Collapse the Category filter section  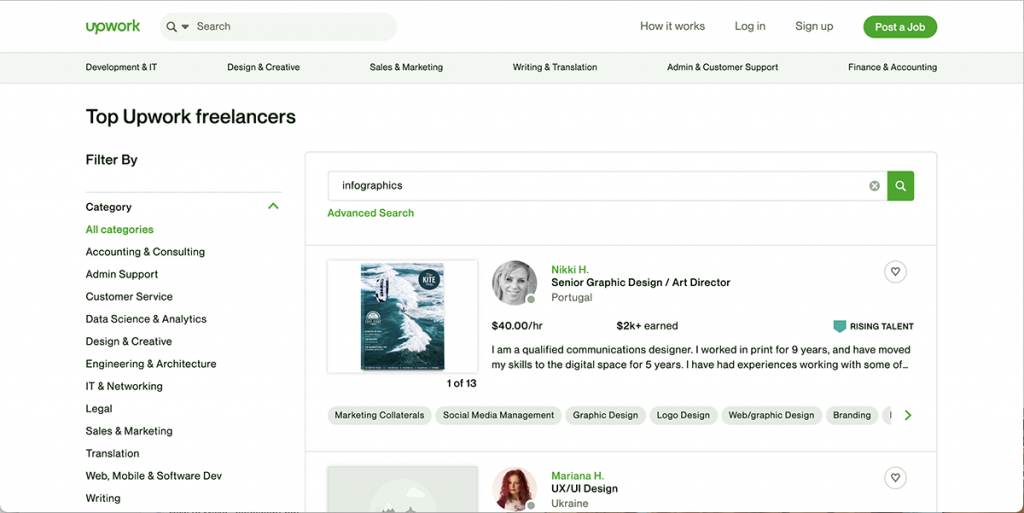273,206
